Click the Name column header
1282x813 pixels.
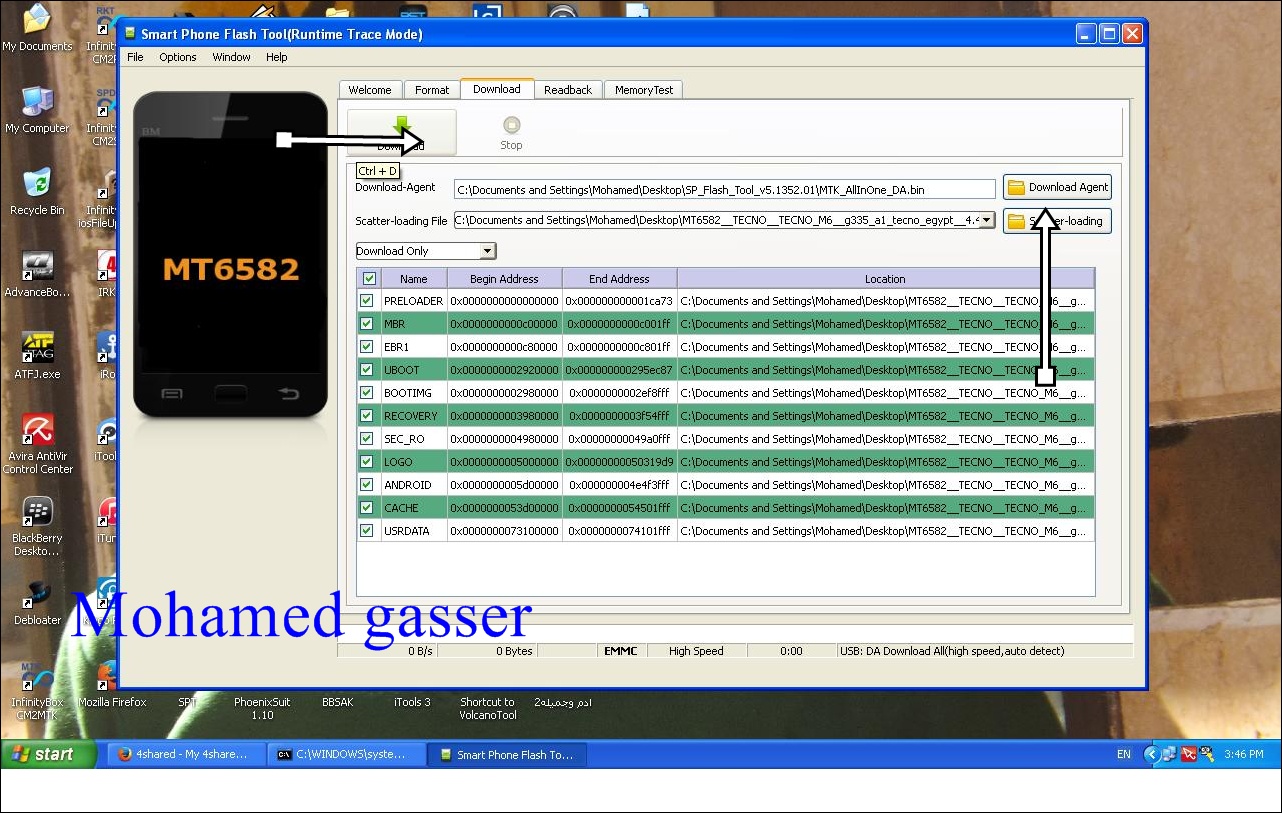pyautogui.click(x=413, y=279)
